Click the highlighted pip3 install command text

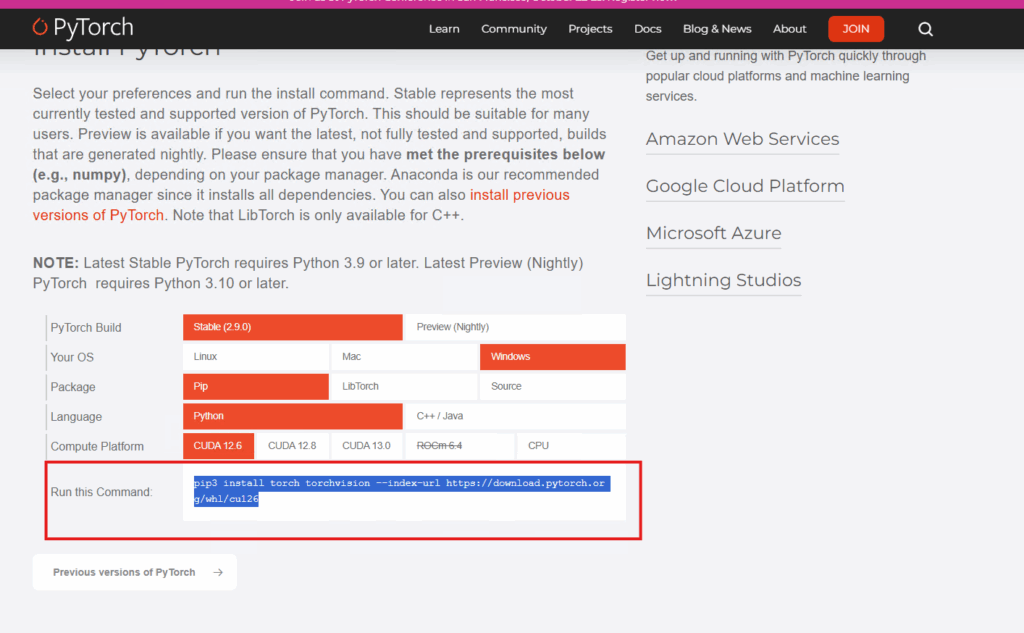tap(400, 484)
